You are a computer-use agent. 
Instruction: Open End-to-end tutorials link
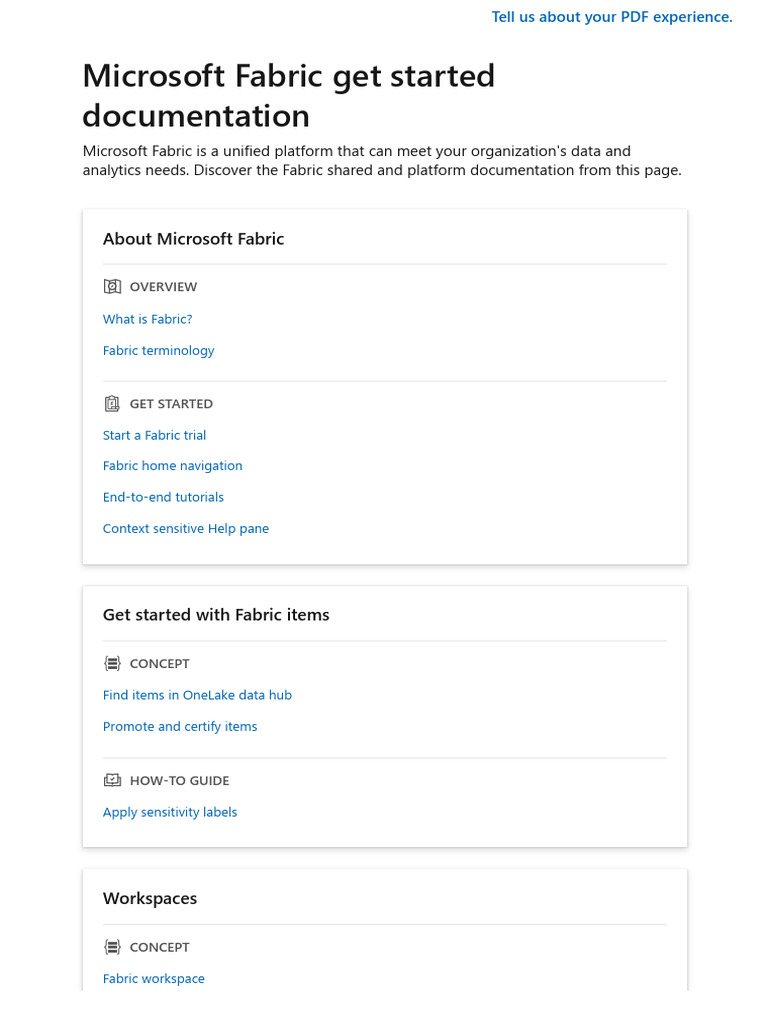163,497
